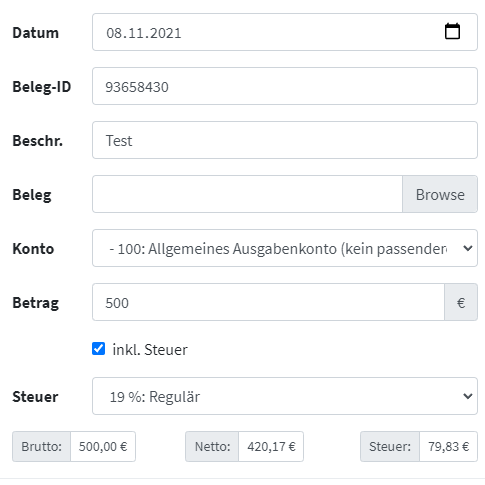Select the Beschr. description text field
The width and height of the screenshot is (485, 485).
point(285,140)
